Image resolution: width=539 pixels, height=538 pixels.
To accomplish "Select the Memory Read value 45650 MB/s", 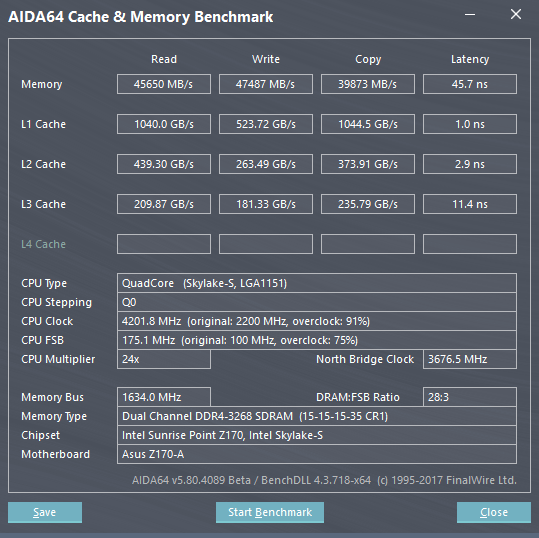I will [x=164, y=84].
